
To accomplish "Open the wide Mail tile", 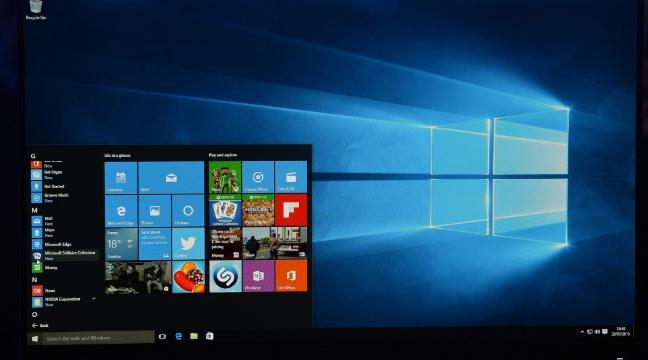I will tap(171, 178).
